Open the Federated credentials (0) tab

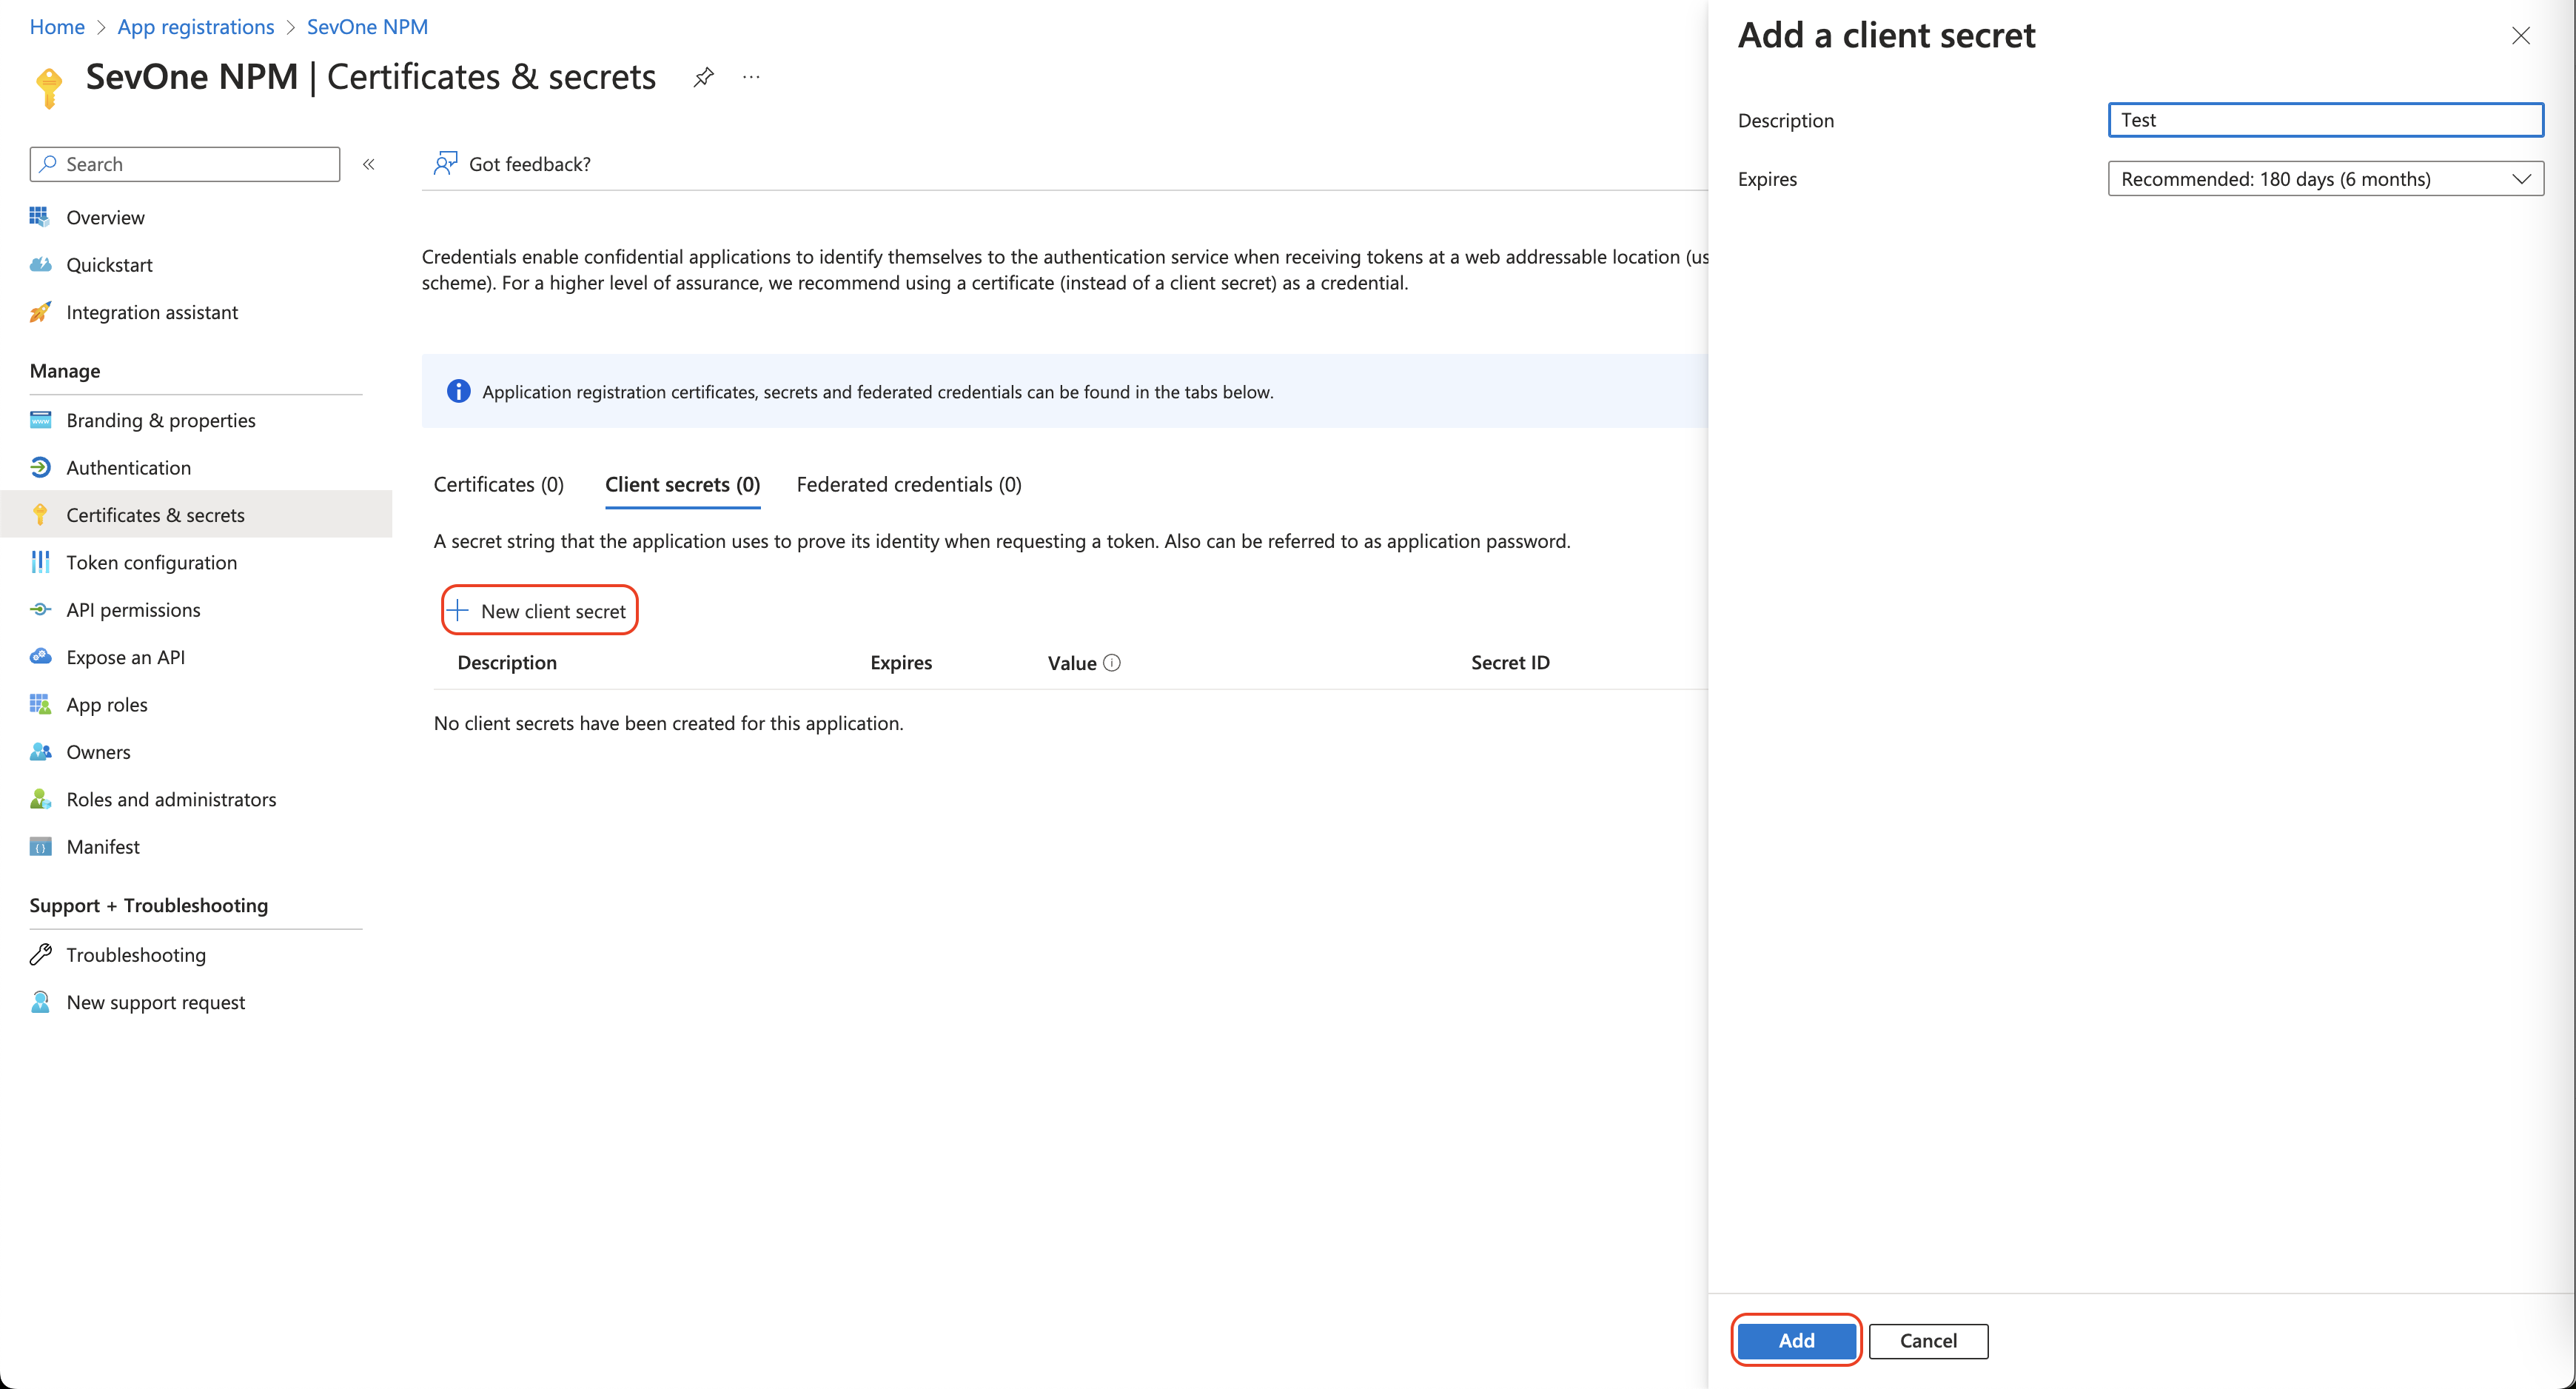tap(908, 484)
